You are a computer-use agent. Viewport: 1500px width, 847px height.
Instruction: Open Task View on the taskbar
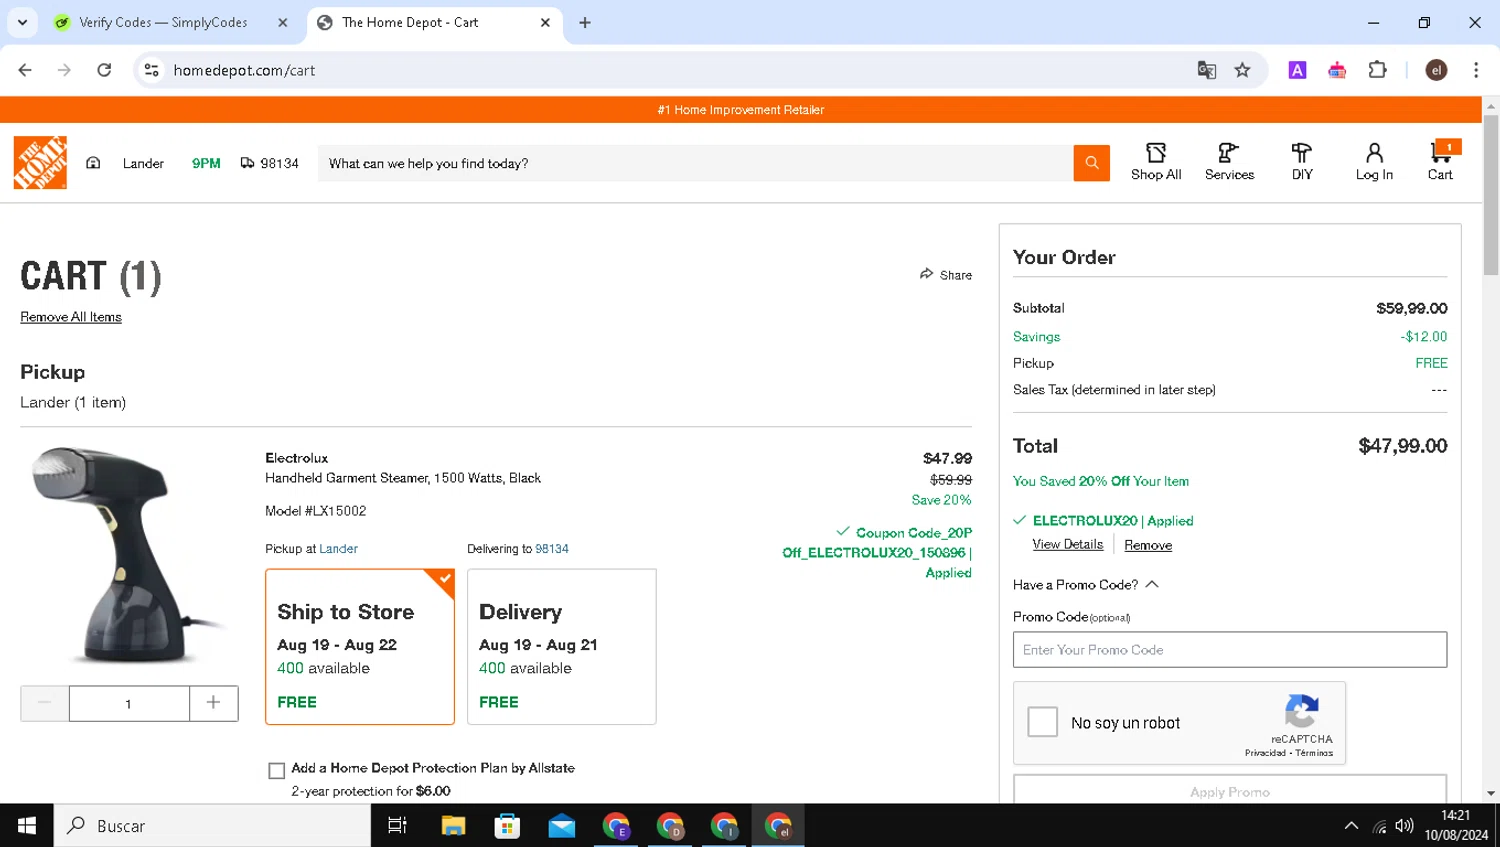[x=397, y=825]
